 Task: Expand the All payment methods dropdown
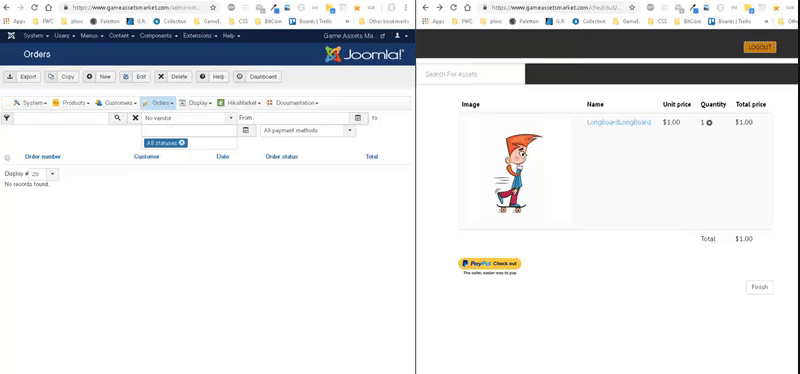click(x=308, y=131)
